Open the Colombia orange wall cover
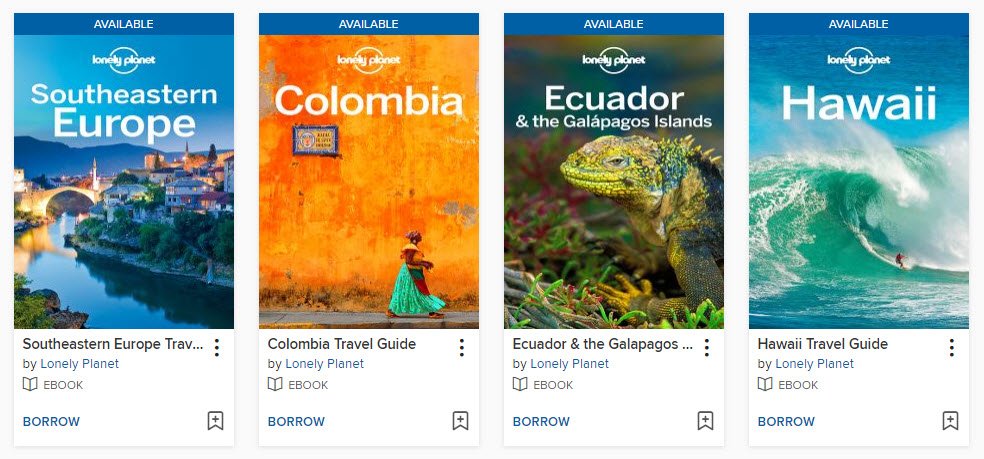984x459 pixels. (x=369, y=181)
